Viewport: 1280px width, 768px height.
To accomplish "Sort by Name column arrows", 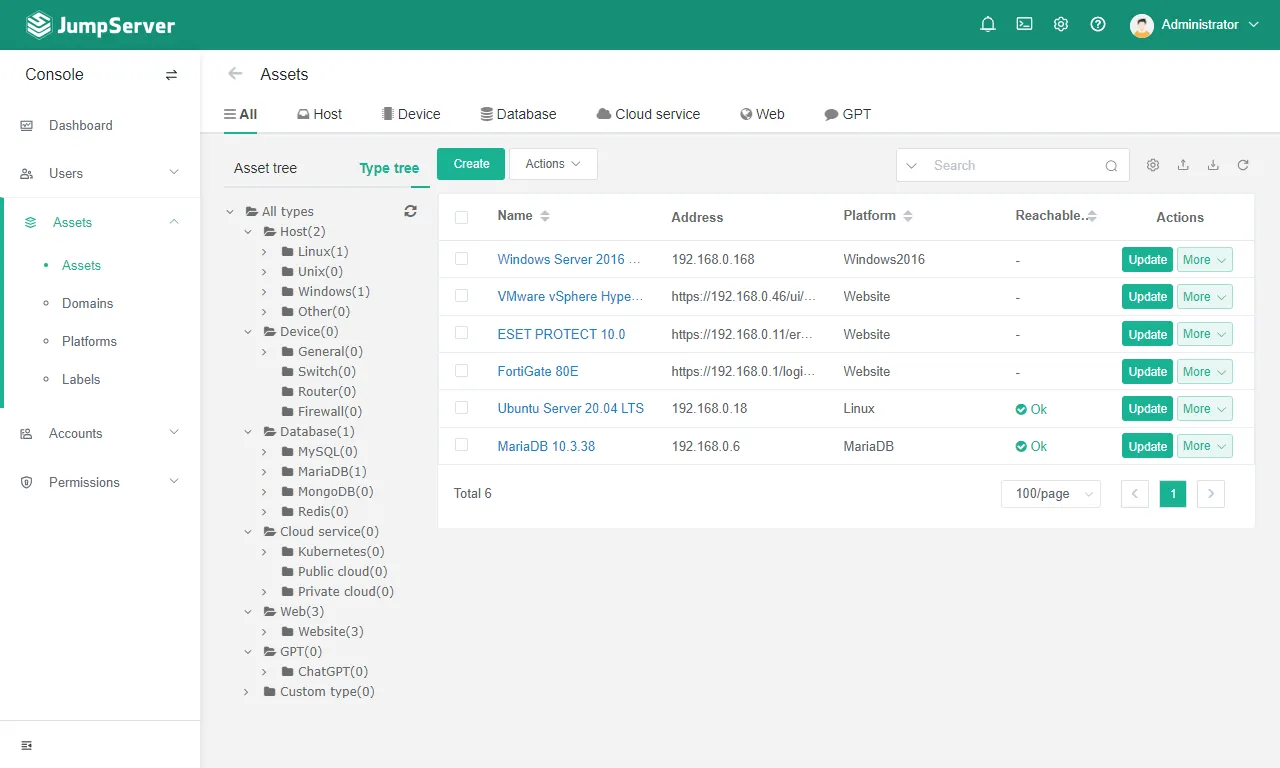I will point(545,216).
